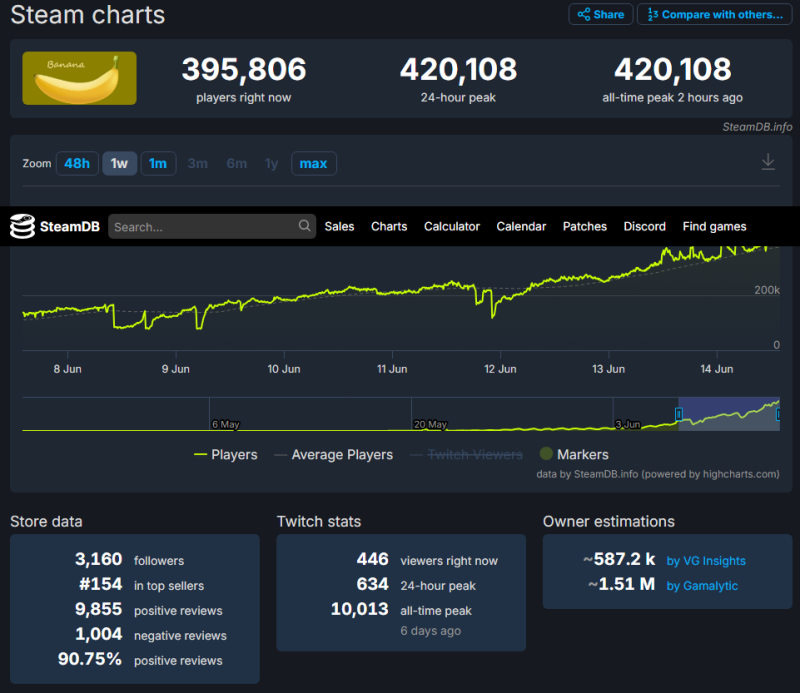Set chart zoom to max
Viewport: 800px width, 693px height.
(313, 163)
